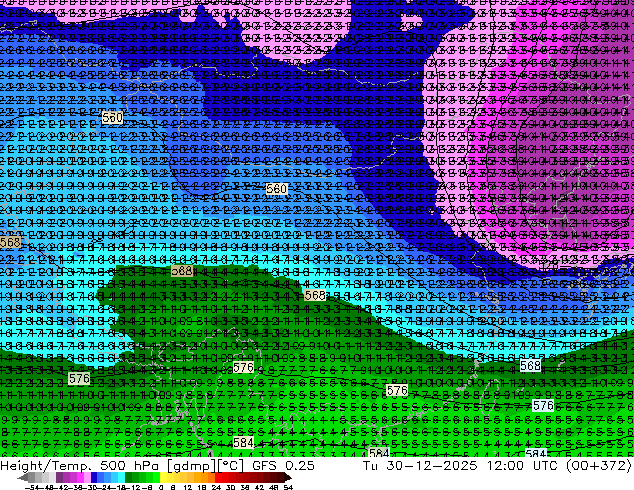Select the bright magenta swatch in the legend
The width and height of the screenshot is (634, 490).
[80, 477]
